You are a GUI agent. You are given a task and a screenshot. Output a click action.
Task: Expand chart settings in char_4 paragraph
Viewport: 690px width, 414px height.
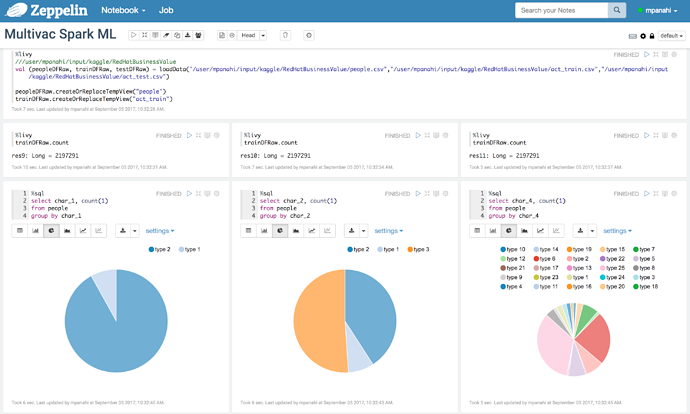click(x=618, y=231)
